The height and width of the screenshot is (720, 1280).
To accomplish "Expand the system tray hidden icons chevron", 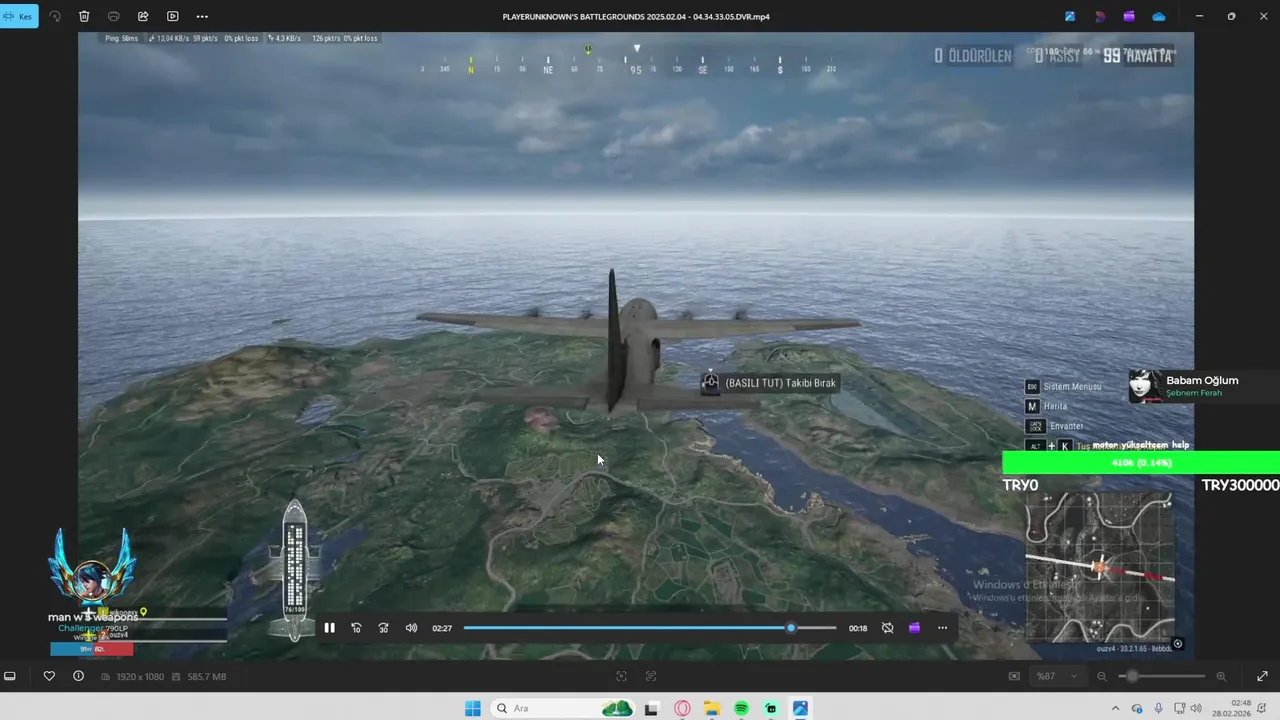I will 1116,708.
